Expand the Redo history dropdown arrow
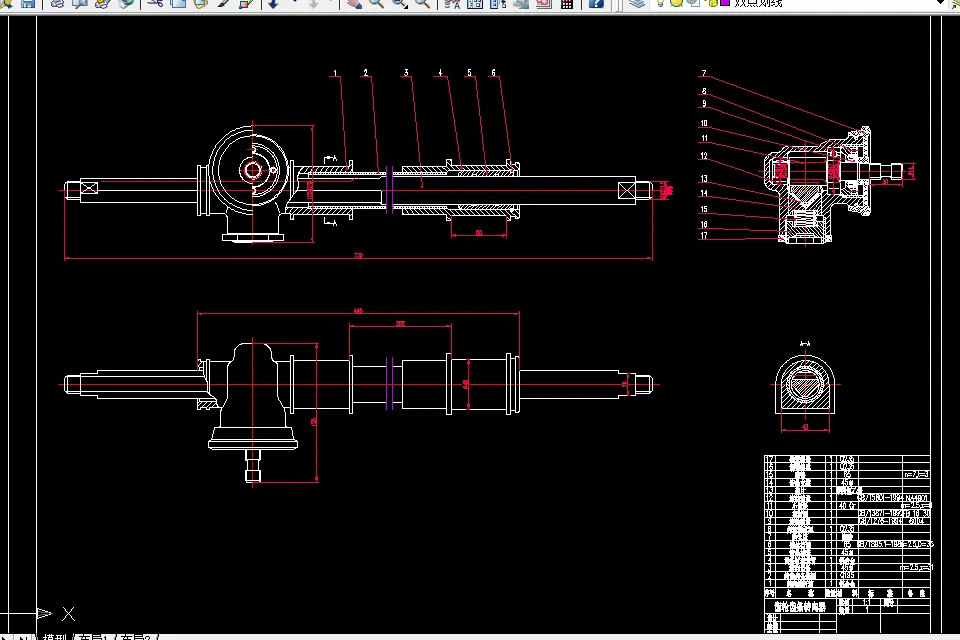This screenshot has height=640, width=960. point(331,2)
